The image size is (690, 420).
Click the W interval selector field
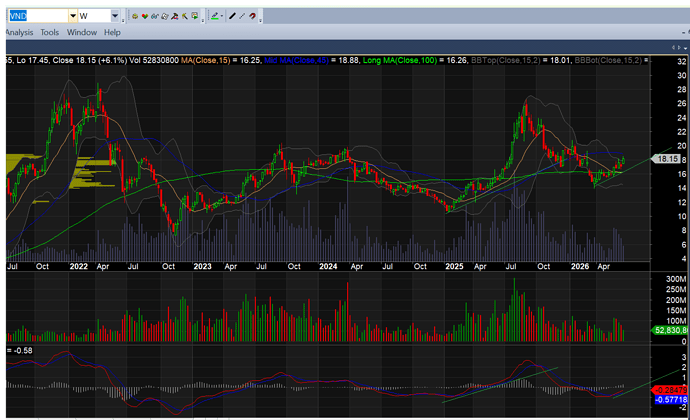pos(95,16)
